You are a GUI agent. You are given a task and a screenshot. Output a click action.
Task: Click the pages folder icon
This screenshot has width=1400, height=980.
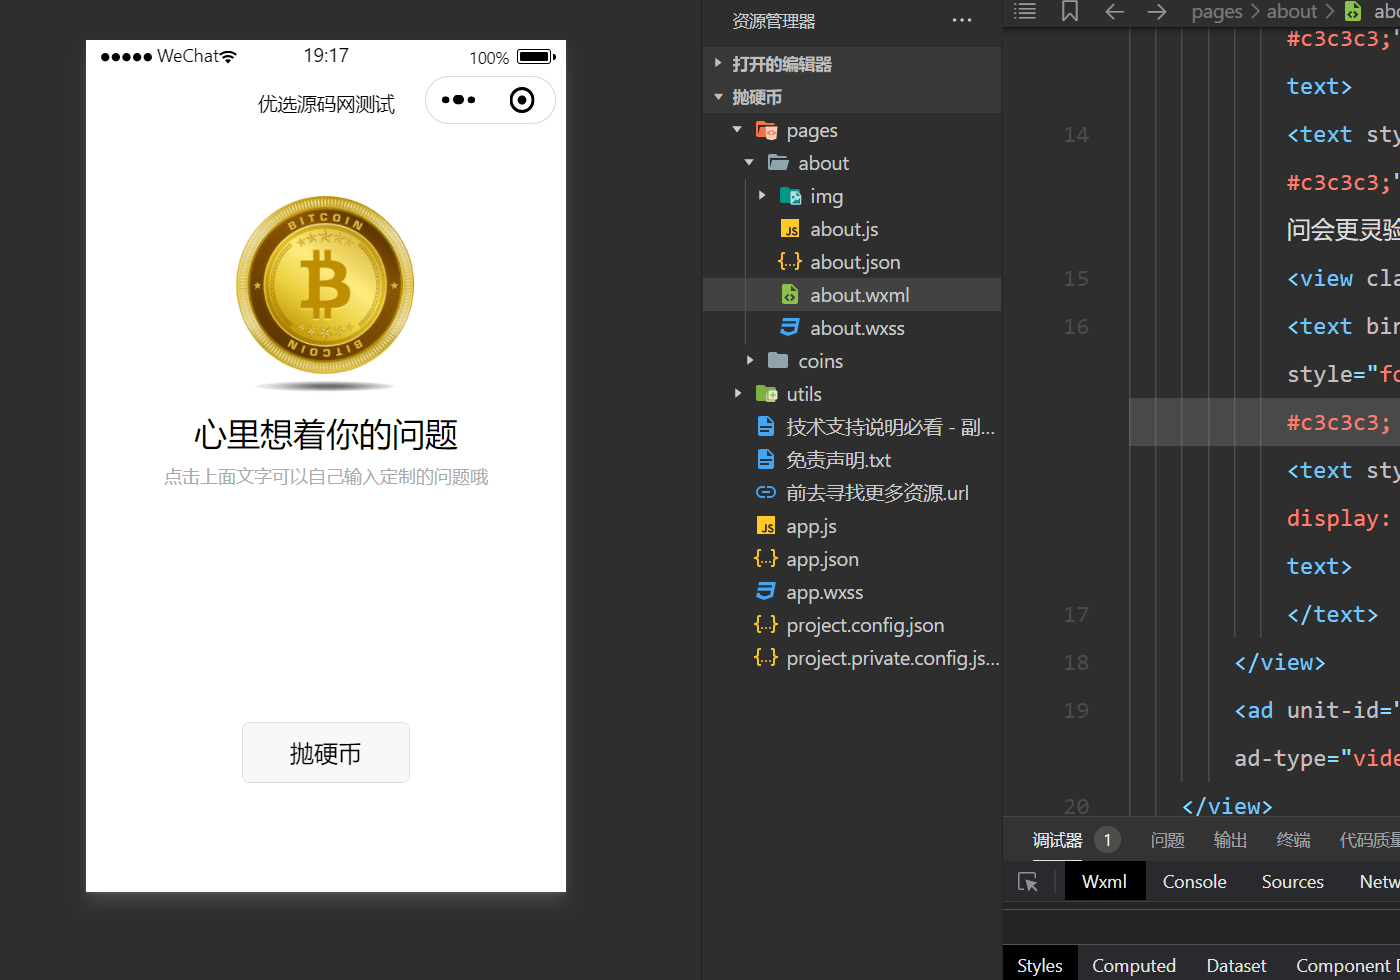pyautogui.click(x=767, y=130)
